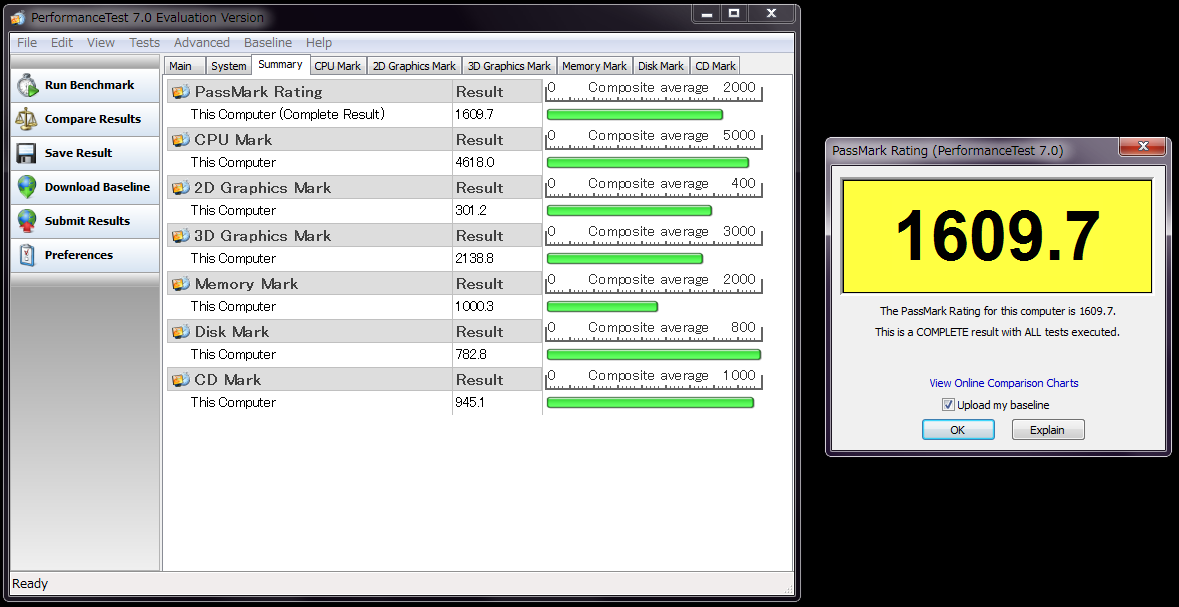1179x607 pixels.
Task: Open the Baseline menu
Action: click(x=268, y=43)
